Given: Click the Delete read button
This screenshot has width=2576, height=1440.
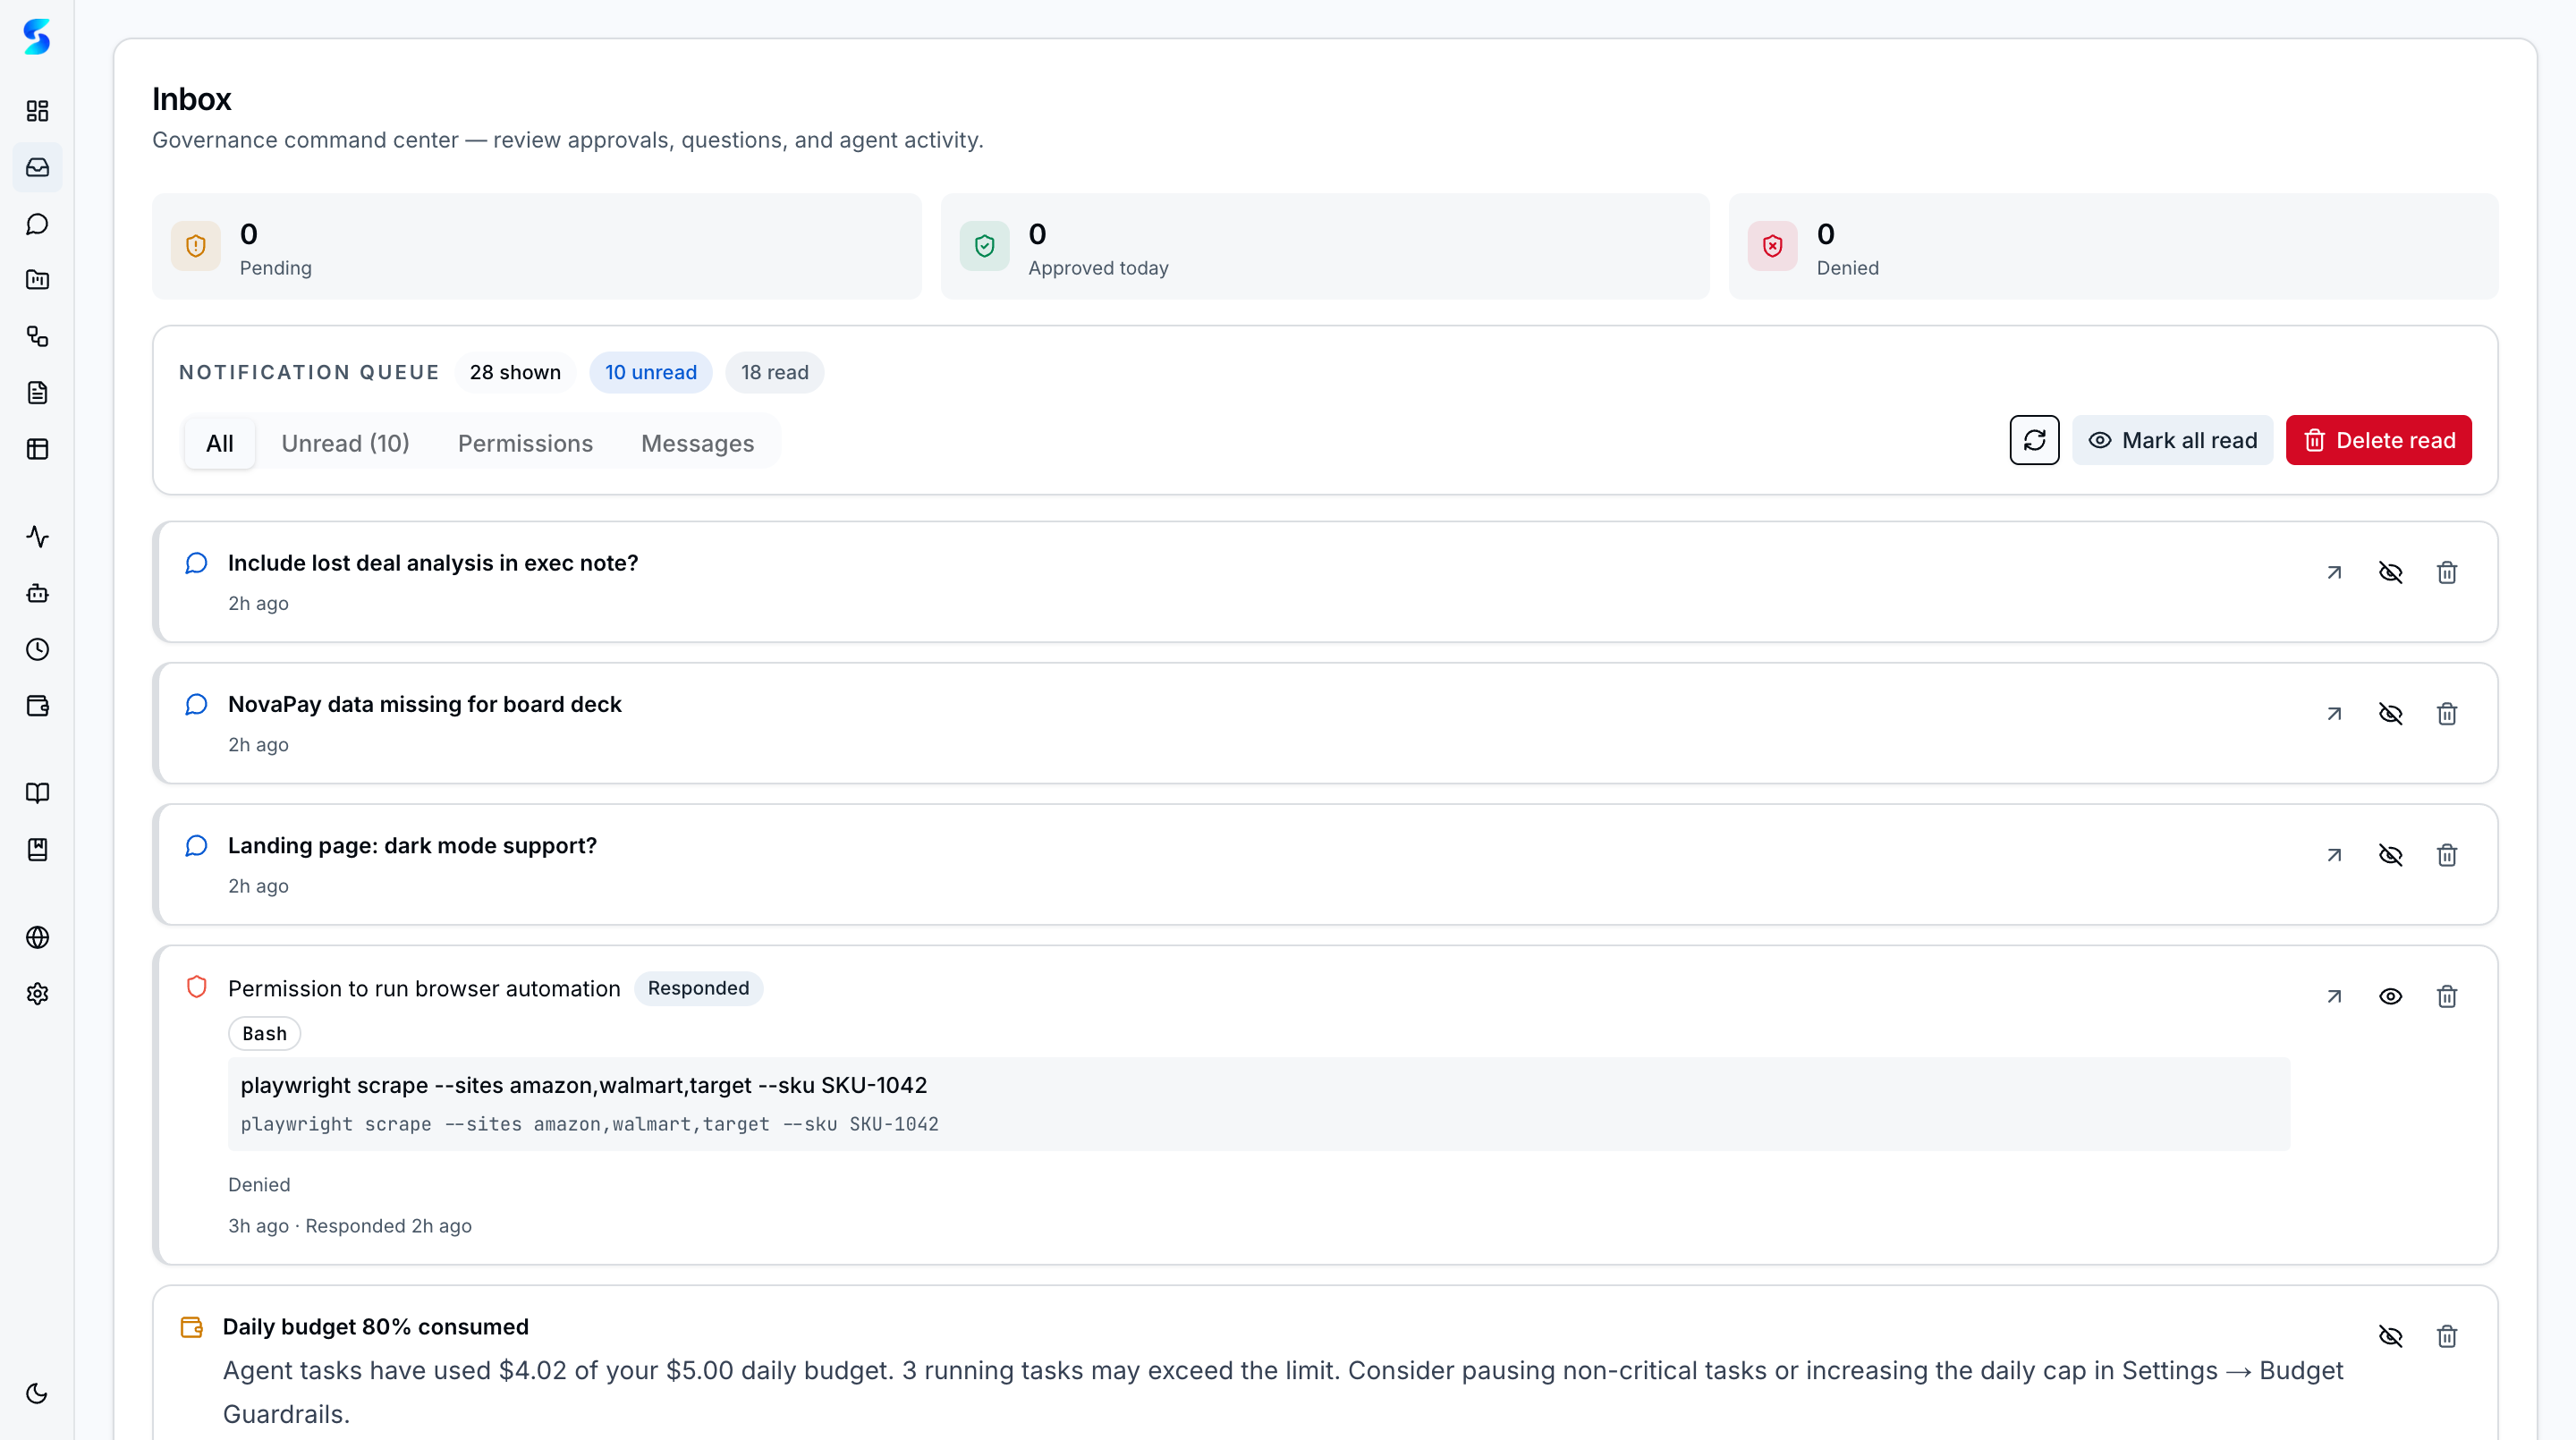Looking at the screenshot, I should (x=2378, y=440).
